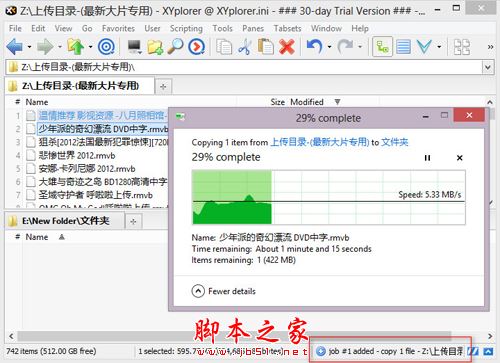Viewport: 500px width, 363px height.
Task: Open Back button history dropdown arrow
Action: point(29,47)
